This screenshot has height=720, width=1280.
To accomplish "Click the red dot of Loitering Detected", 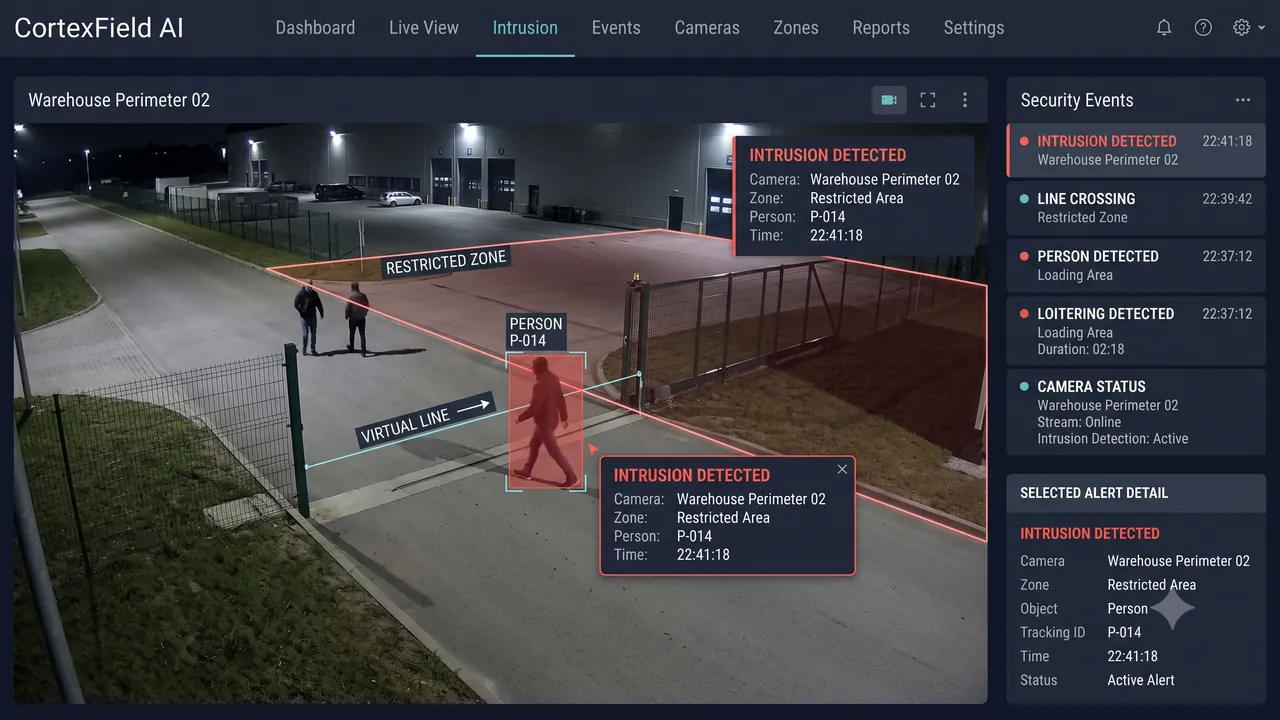I will pos(1024,314).
